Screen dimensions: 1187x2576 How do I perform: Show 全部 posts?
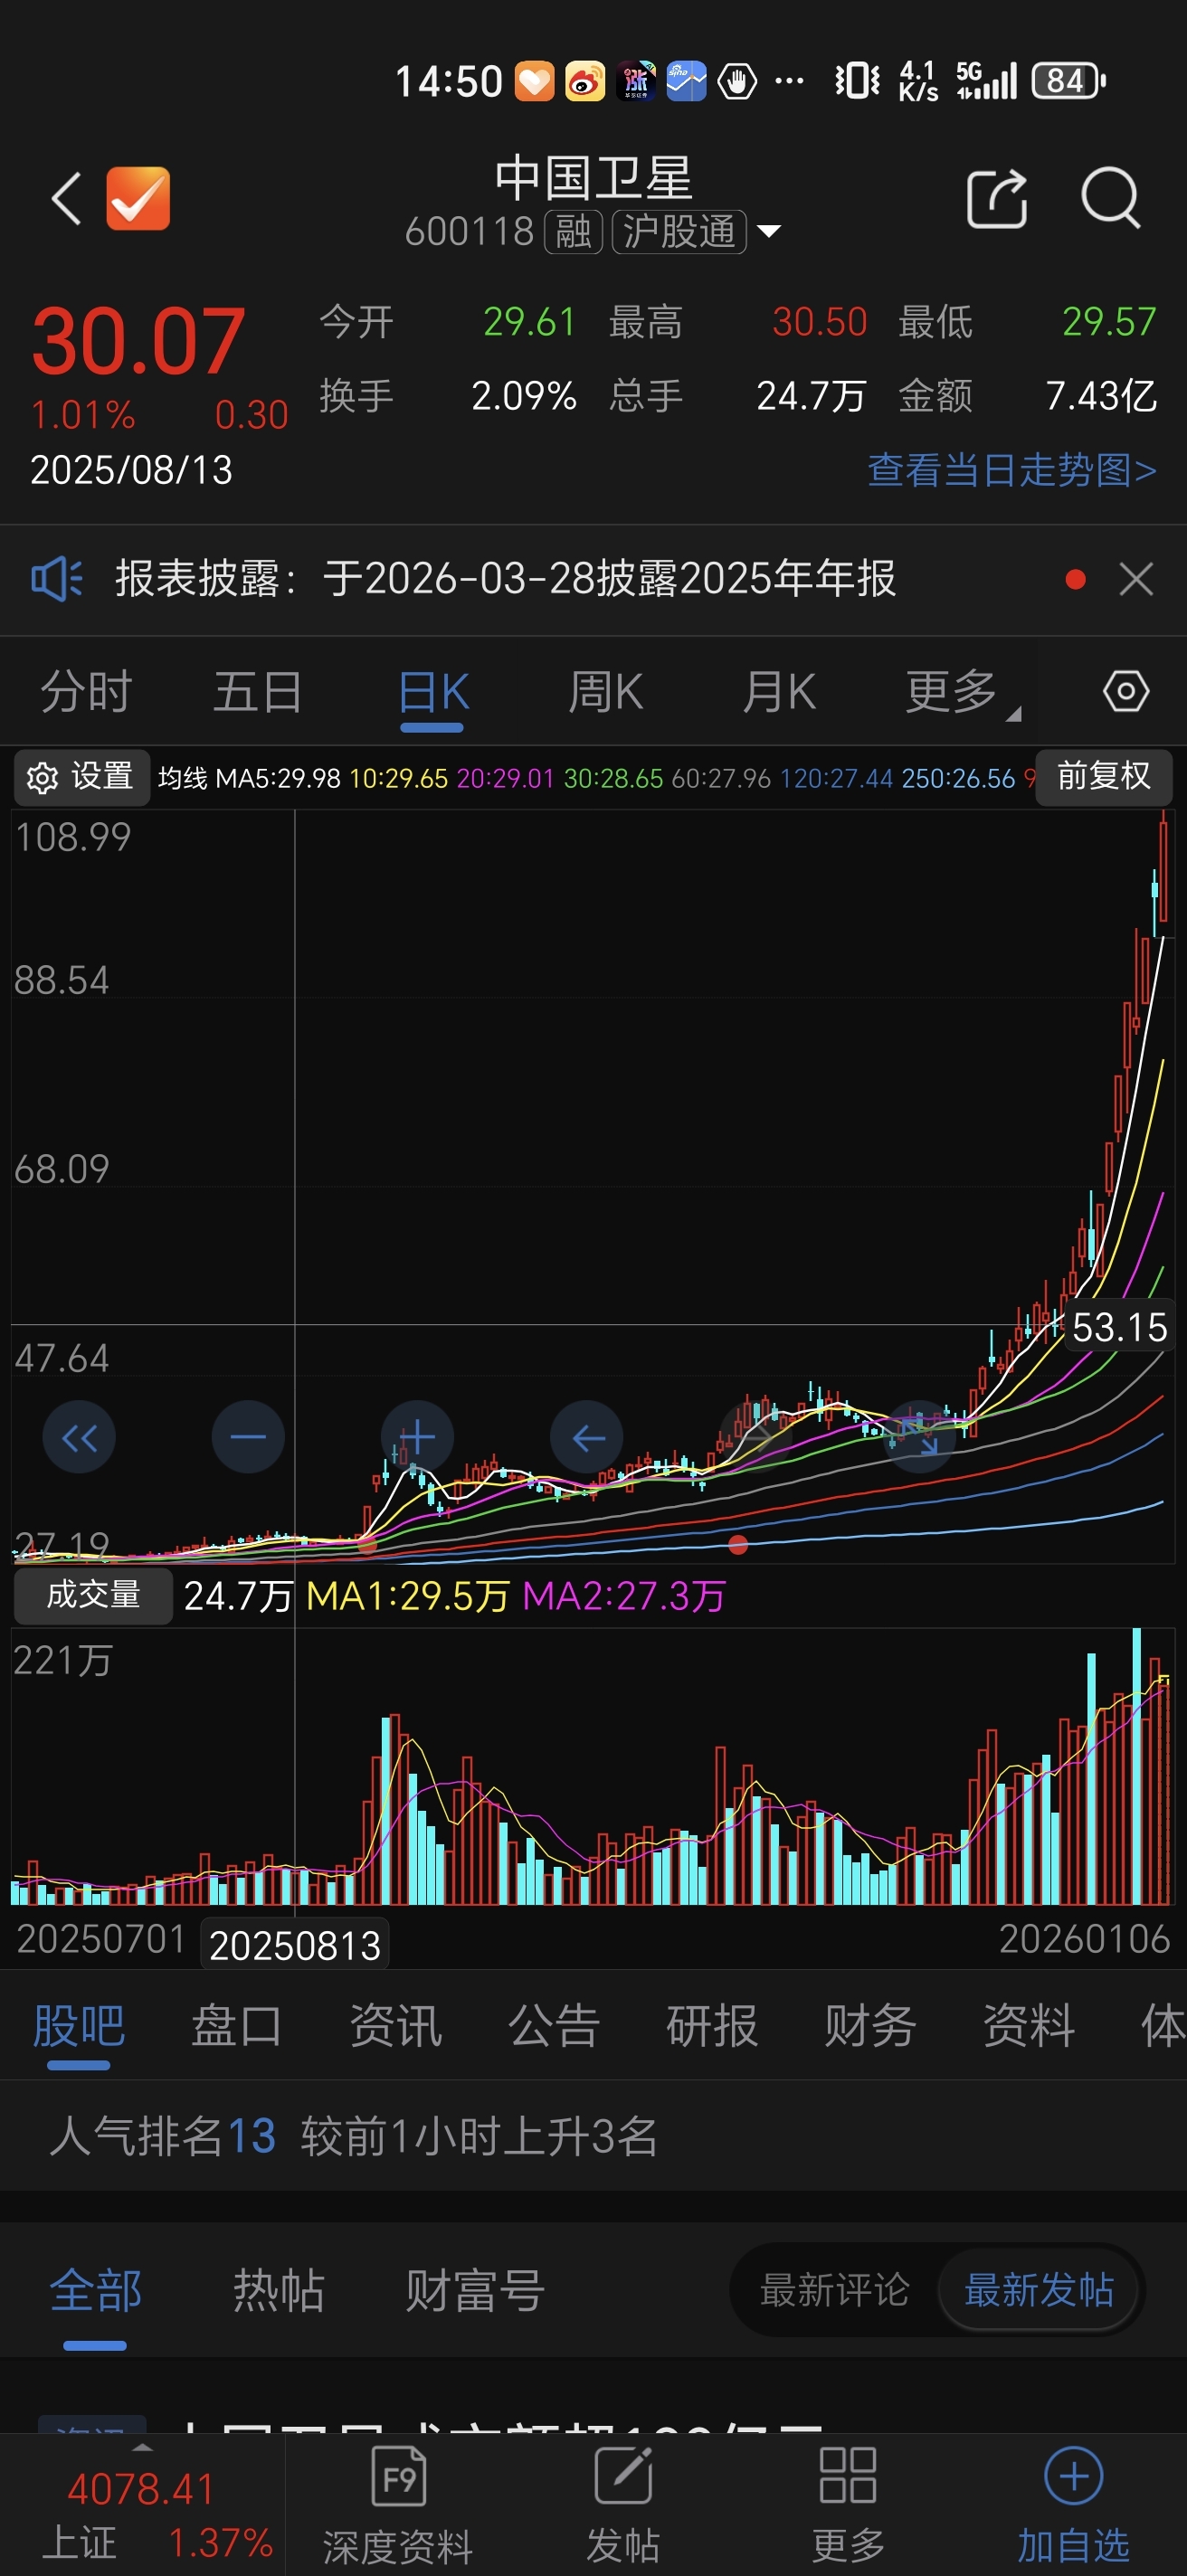pos(96,2291)
